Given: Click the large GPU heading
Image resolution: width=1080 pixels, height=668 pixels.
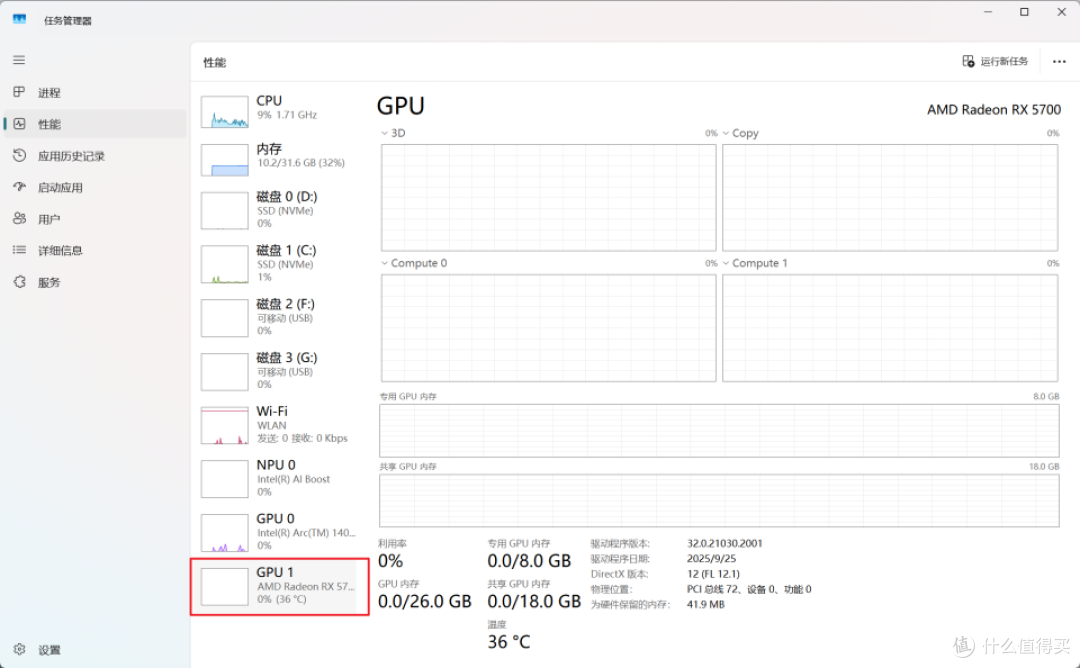Looking at the screenshot, I should [x=401, y=106].
